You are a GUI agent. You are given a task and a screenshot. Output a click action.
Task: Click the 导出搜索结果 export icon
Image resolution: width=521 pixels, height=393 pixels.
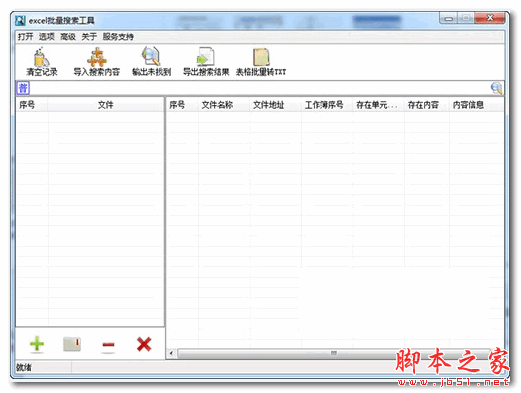tap(206, 57)
